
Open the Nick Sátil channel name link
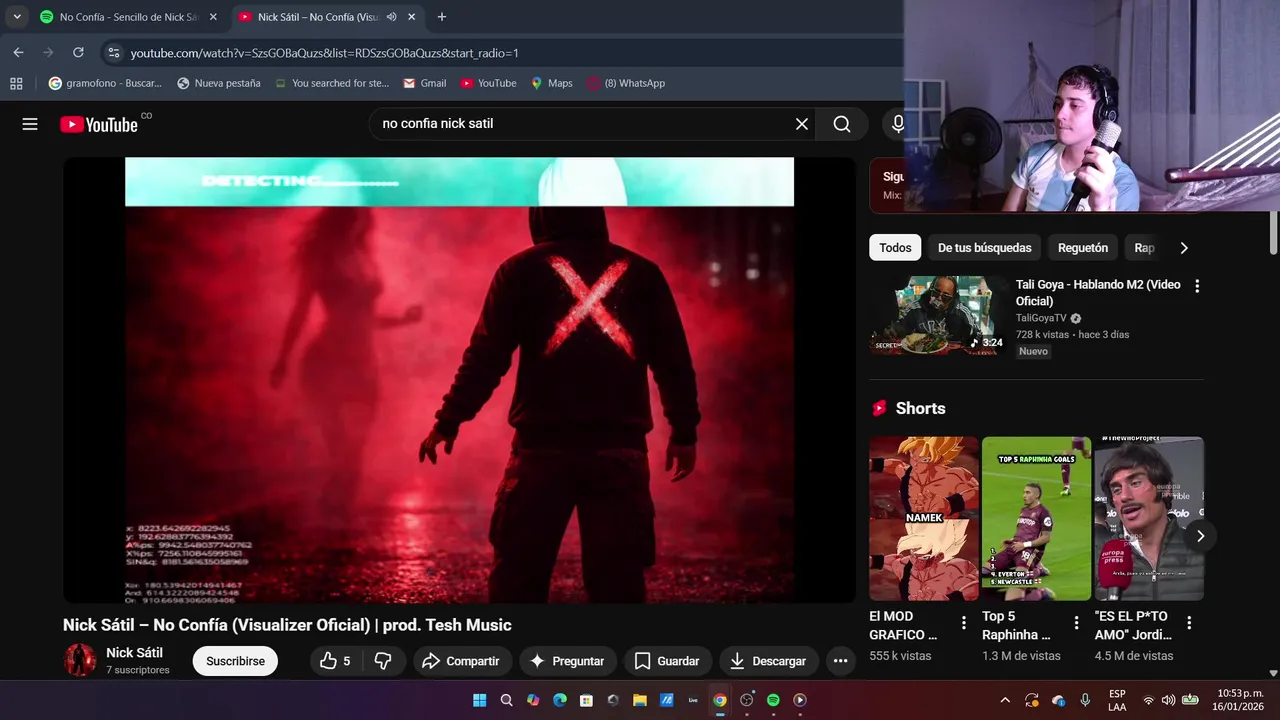click(134, 652)
